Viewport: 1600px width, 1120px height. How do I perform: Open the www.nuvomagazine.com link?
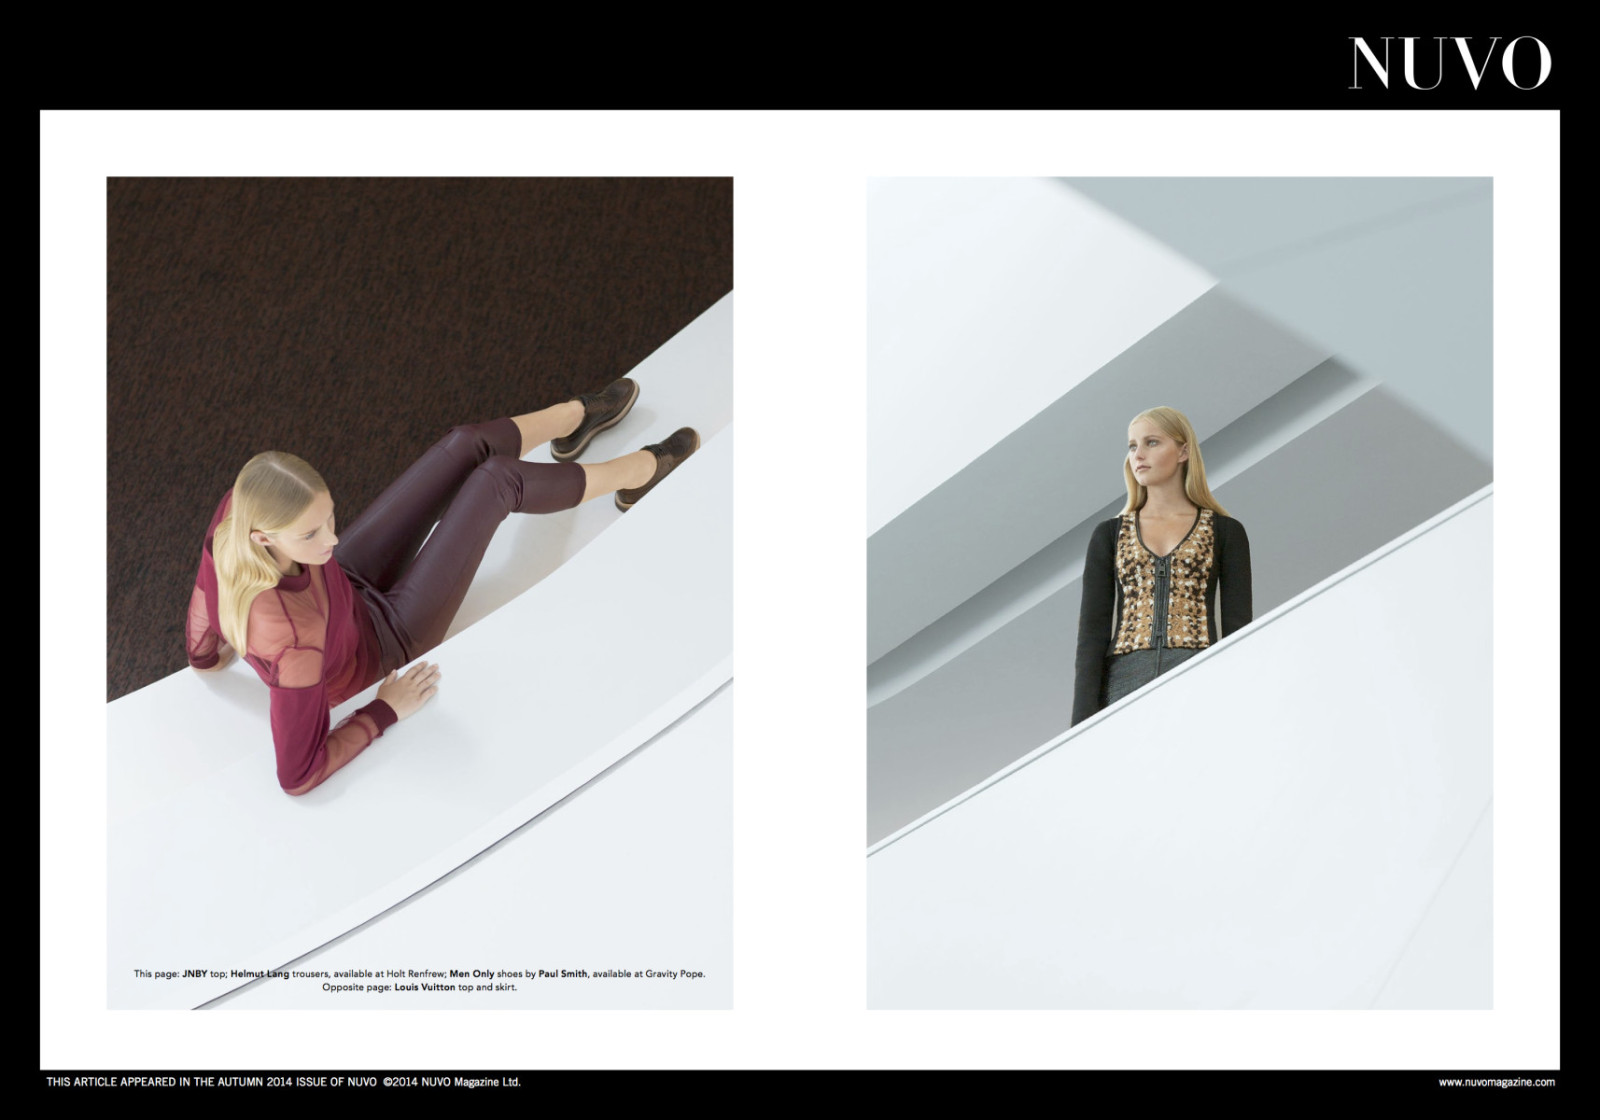(1497, 1082)
